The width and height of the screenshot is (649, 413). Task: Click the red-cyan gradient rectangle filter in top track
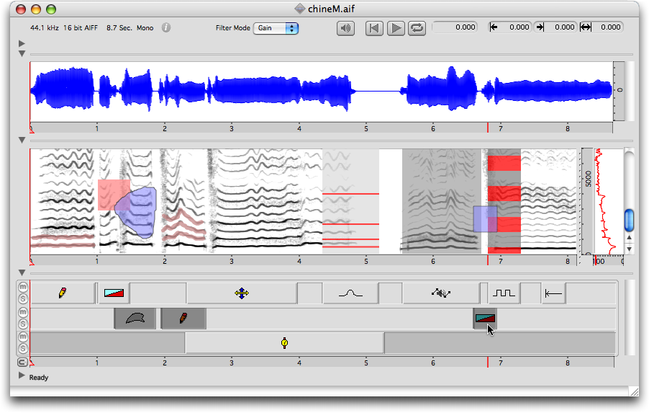pyautogui.click(x=114, y=293)
